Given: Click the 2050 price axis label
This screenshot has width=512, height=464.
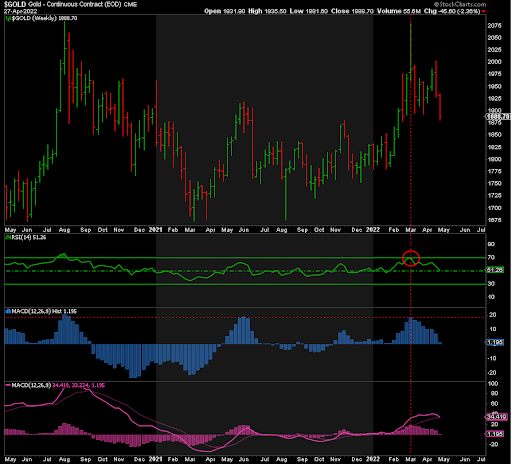Looking at the screenshot, I should [x=494, y=38].
